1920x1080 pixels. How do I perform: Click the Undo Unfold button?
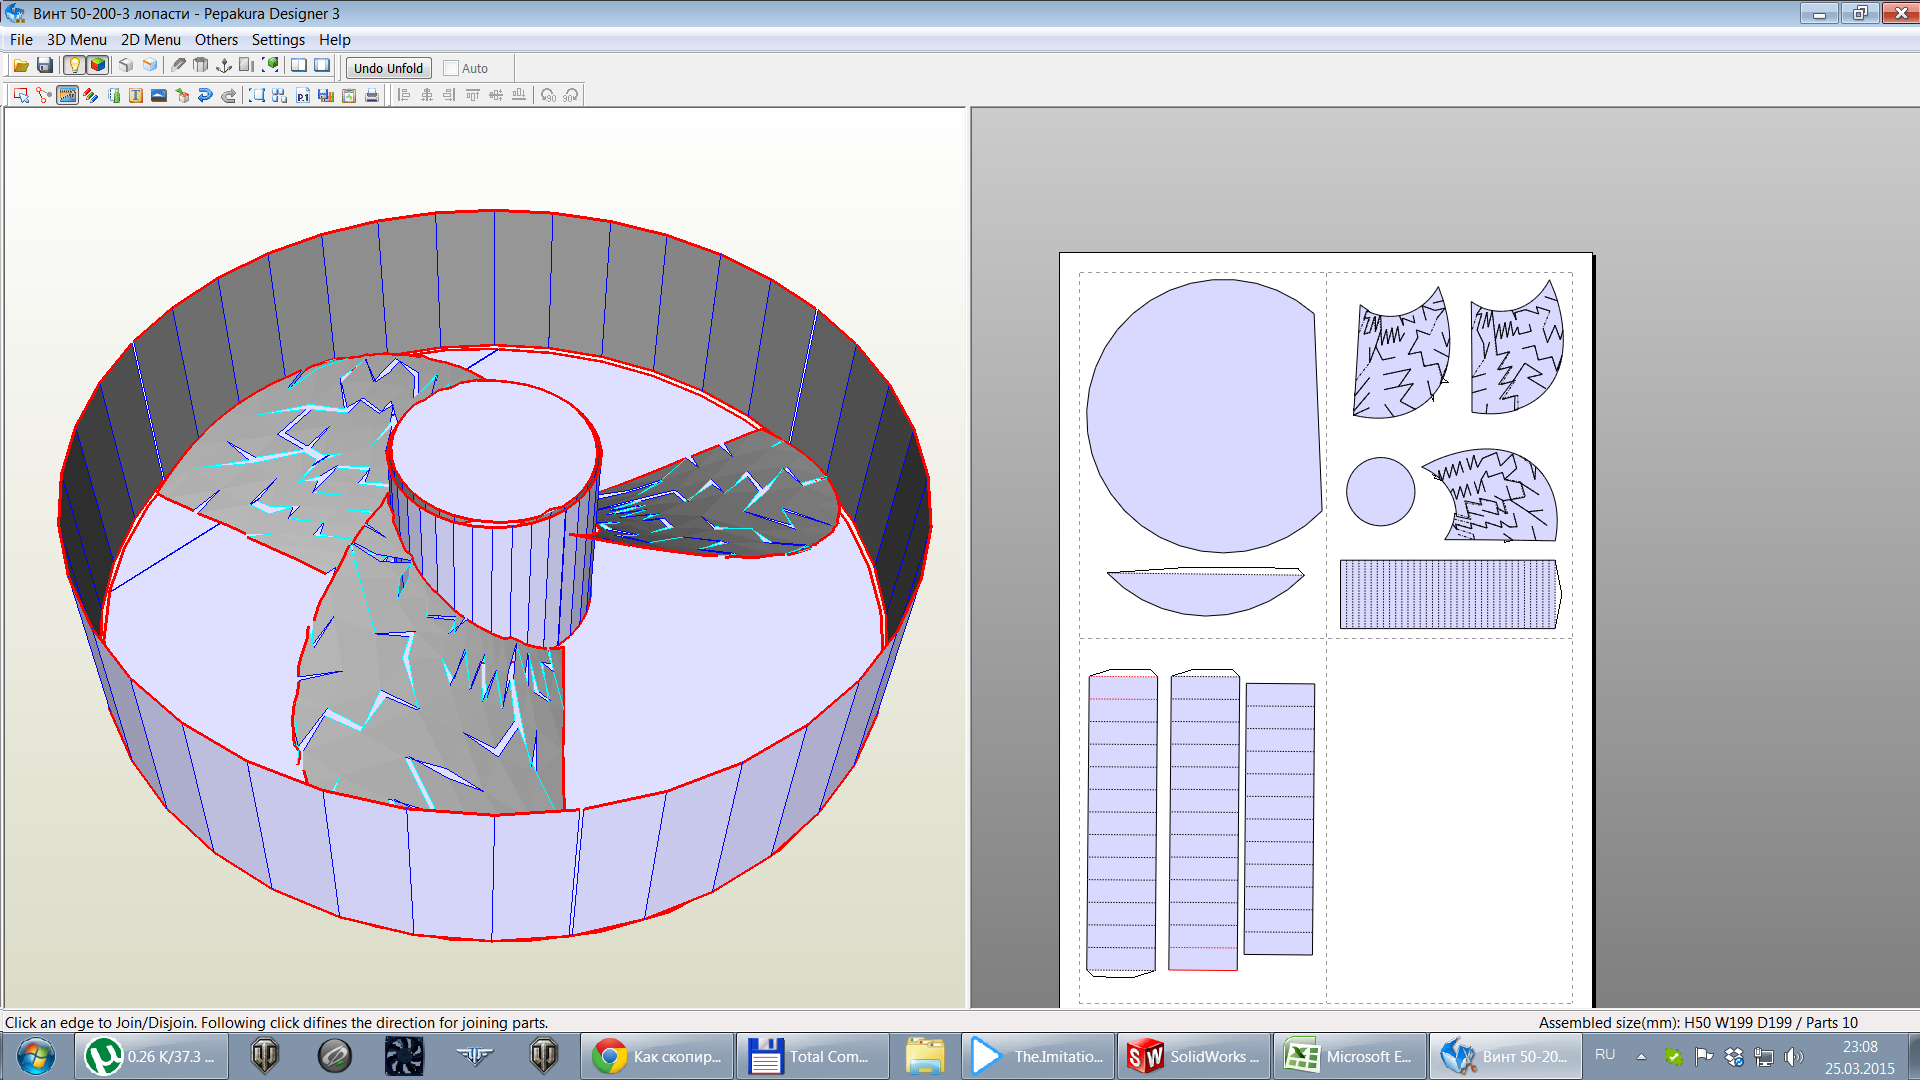388,68
